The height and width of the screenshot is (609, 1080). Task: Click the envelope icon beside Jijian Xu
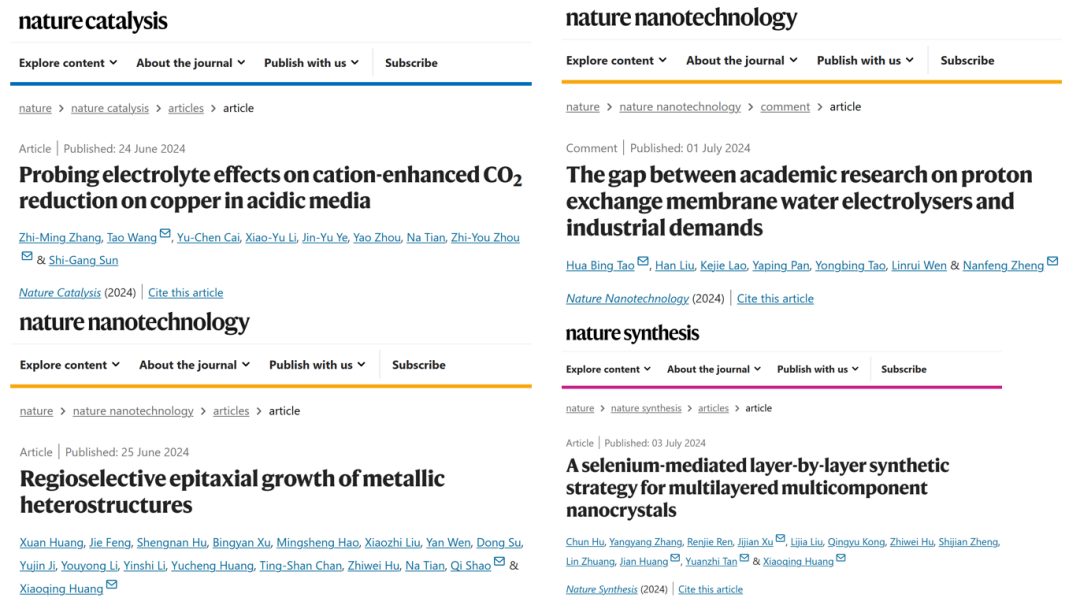[x=780, y=539]
